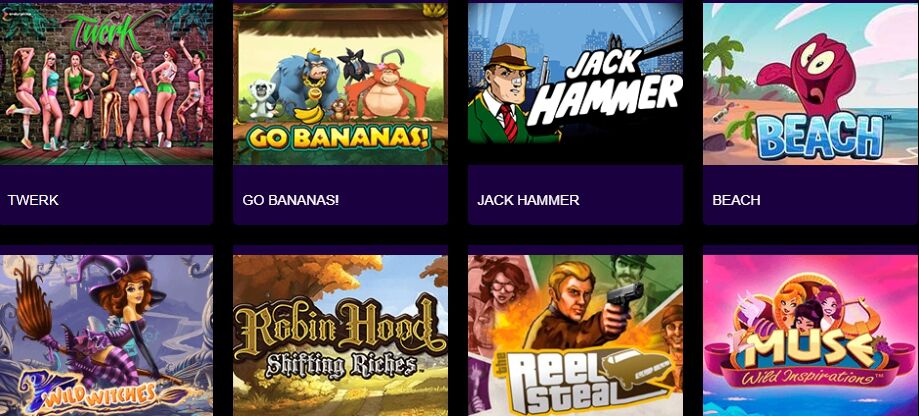This screenshot has height=416, width=919.
Task: Click the green Twerk graffiti logo
Action: (x=108, y=29)
